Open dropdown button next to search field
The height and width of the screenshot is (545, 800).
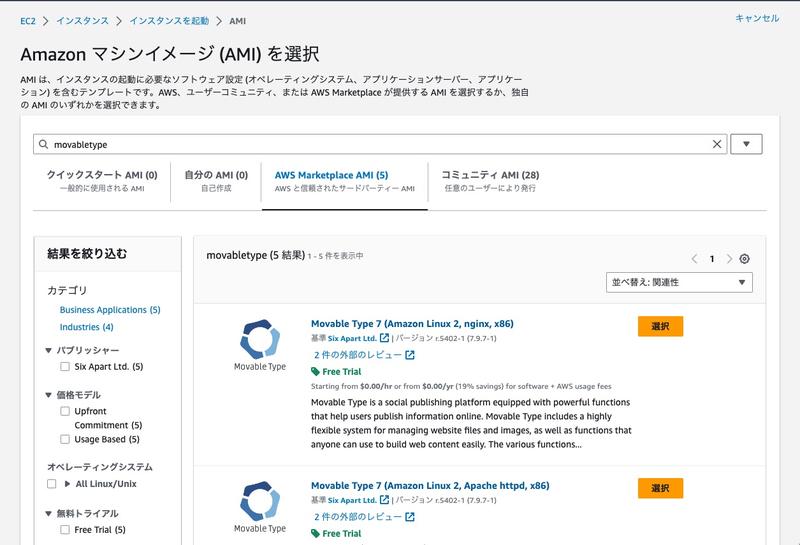pos(746,144)
